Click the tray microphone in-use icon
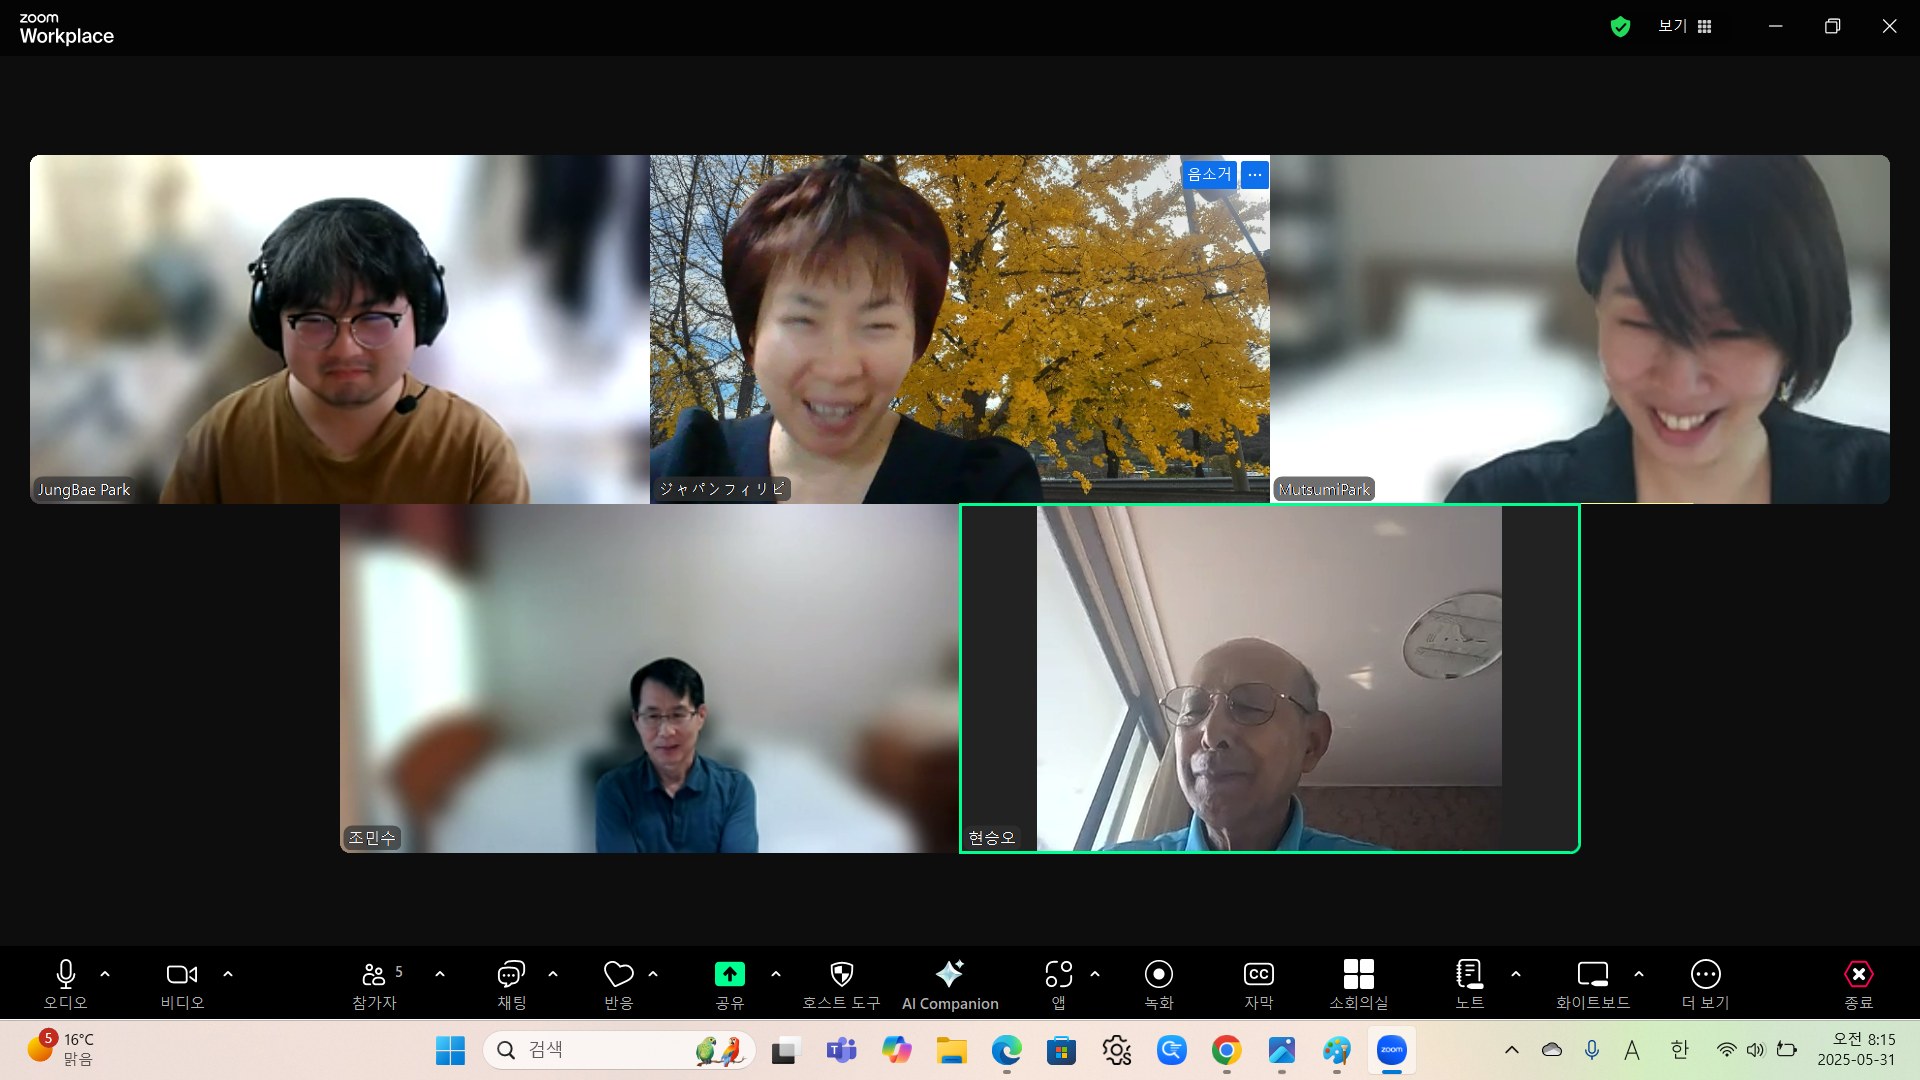Image resolution: width=1920 pixels, height=1080 pixels. click(x=1591, y=1050)
